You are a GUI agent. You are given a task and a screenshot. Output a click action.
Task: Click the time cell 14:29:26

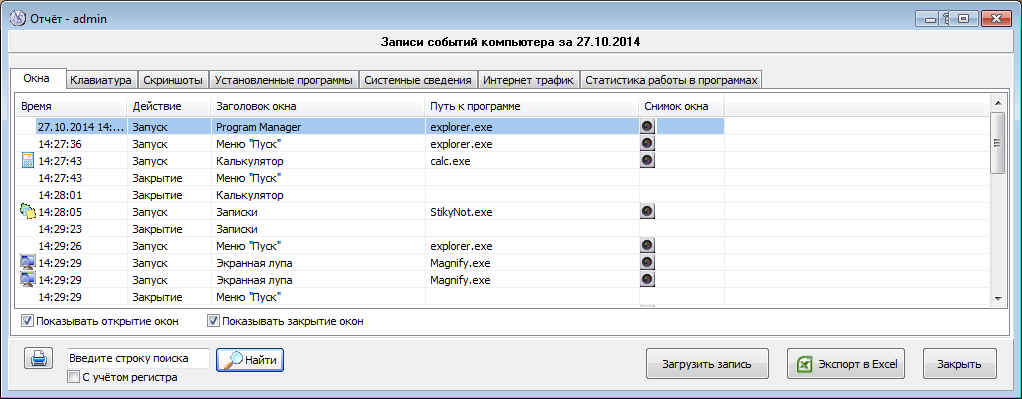(x=60, y=245)
